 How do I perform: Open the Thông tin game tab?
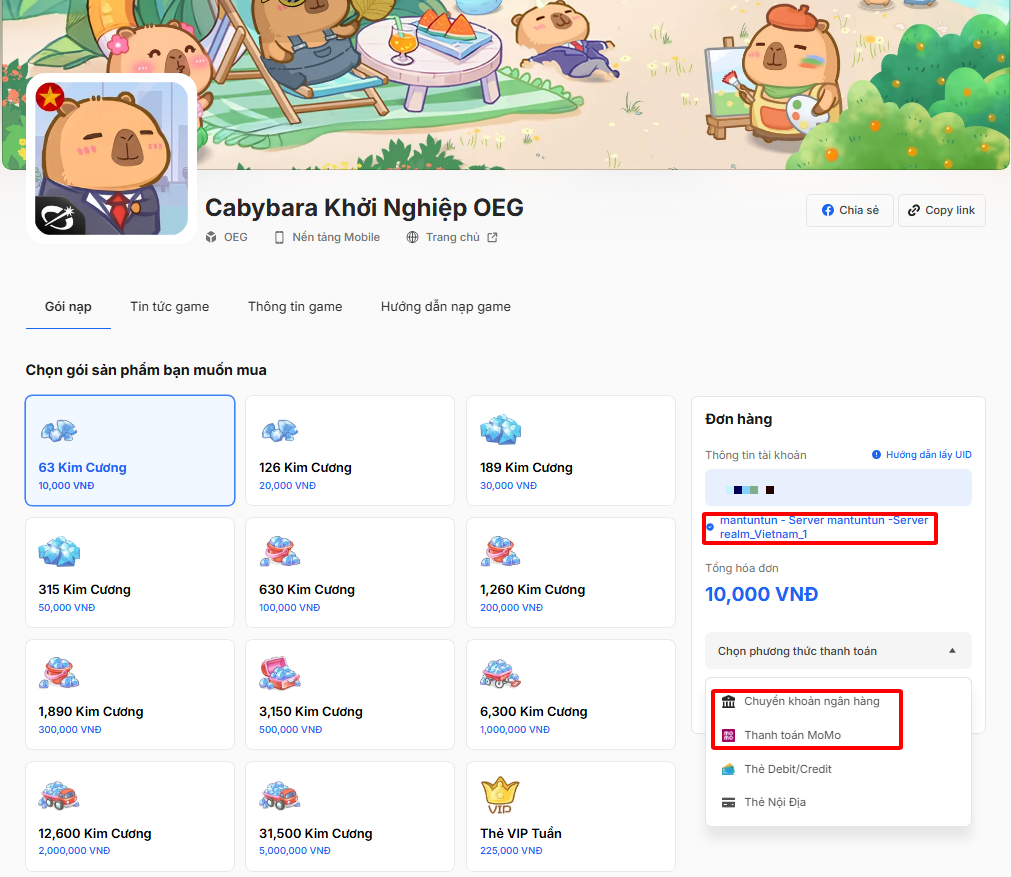point(295,307)
